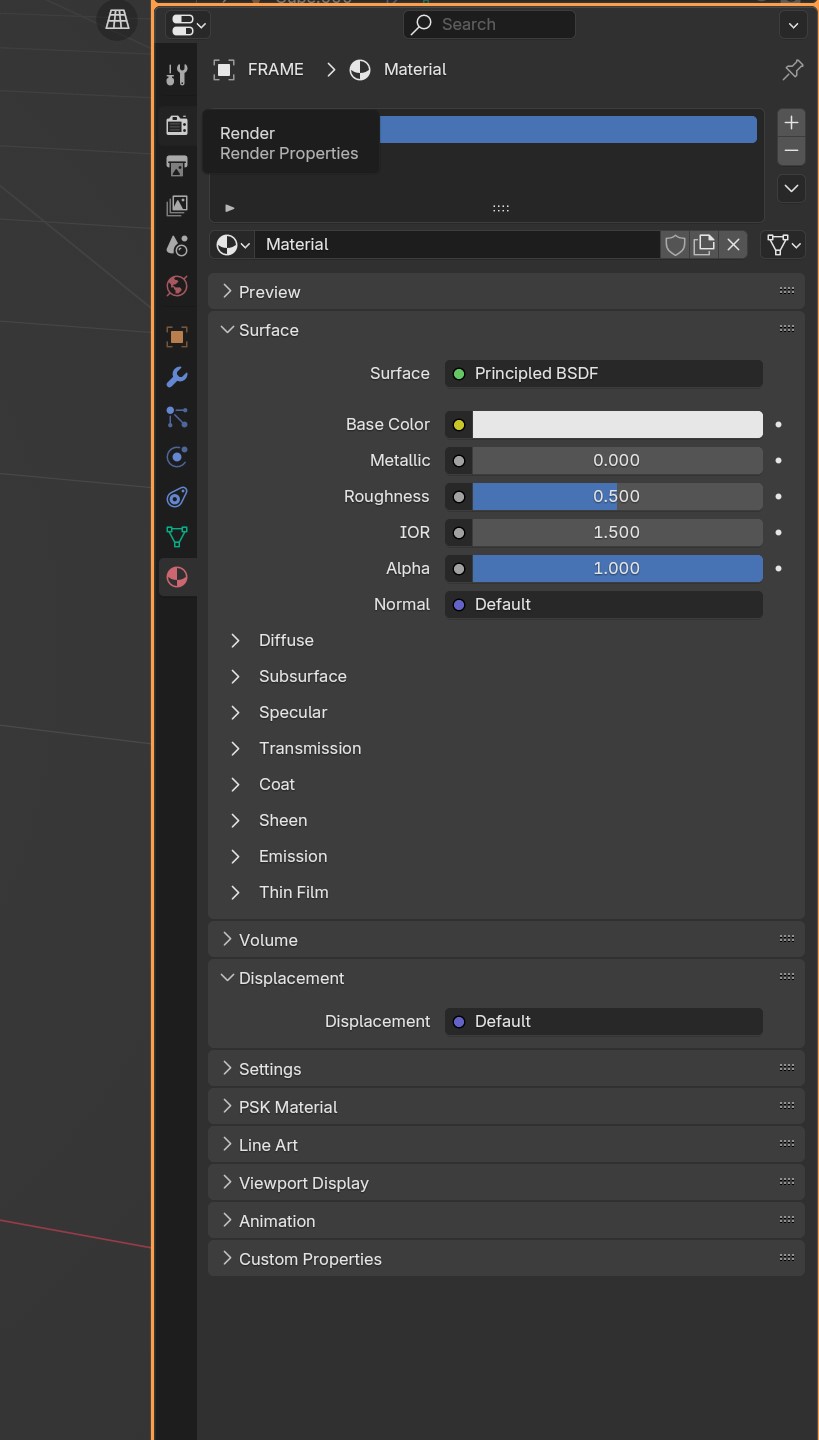
Task: Open the View Layer properties tab
Action: (177, 205)
